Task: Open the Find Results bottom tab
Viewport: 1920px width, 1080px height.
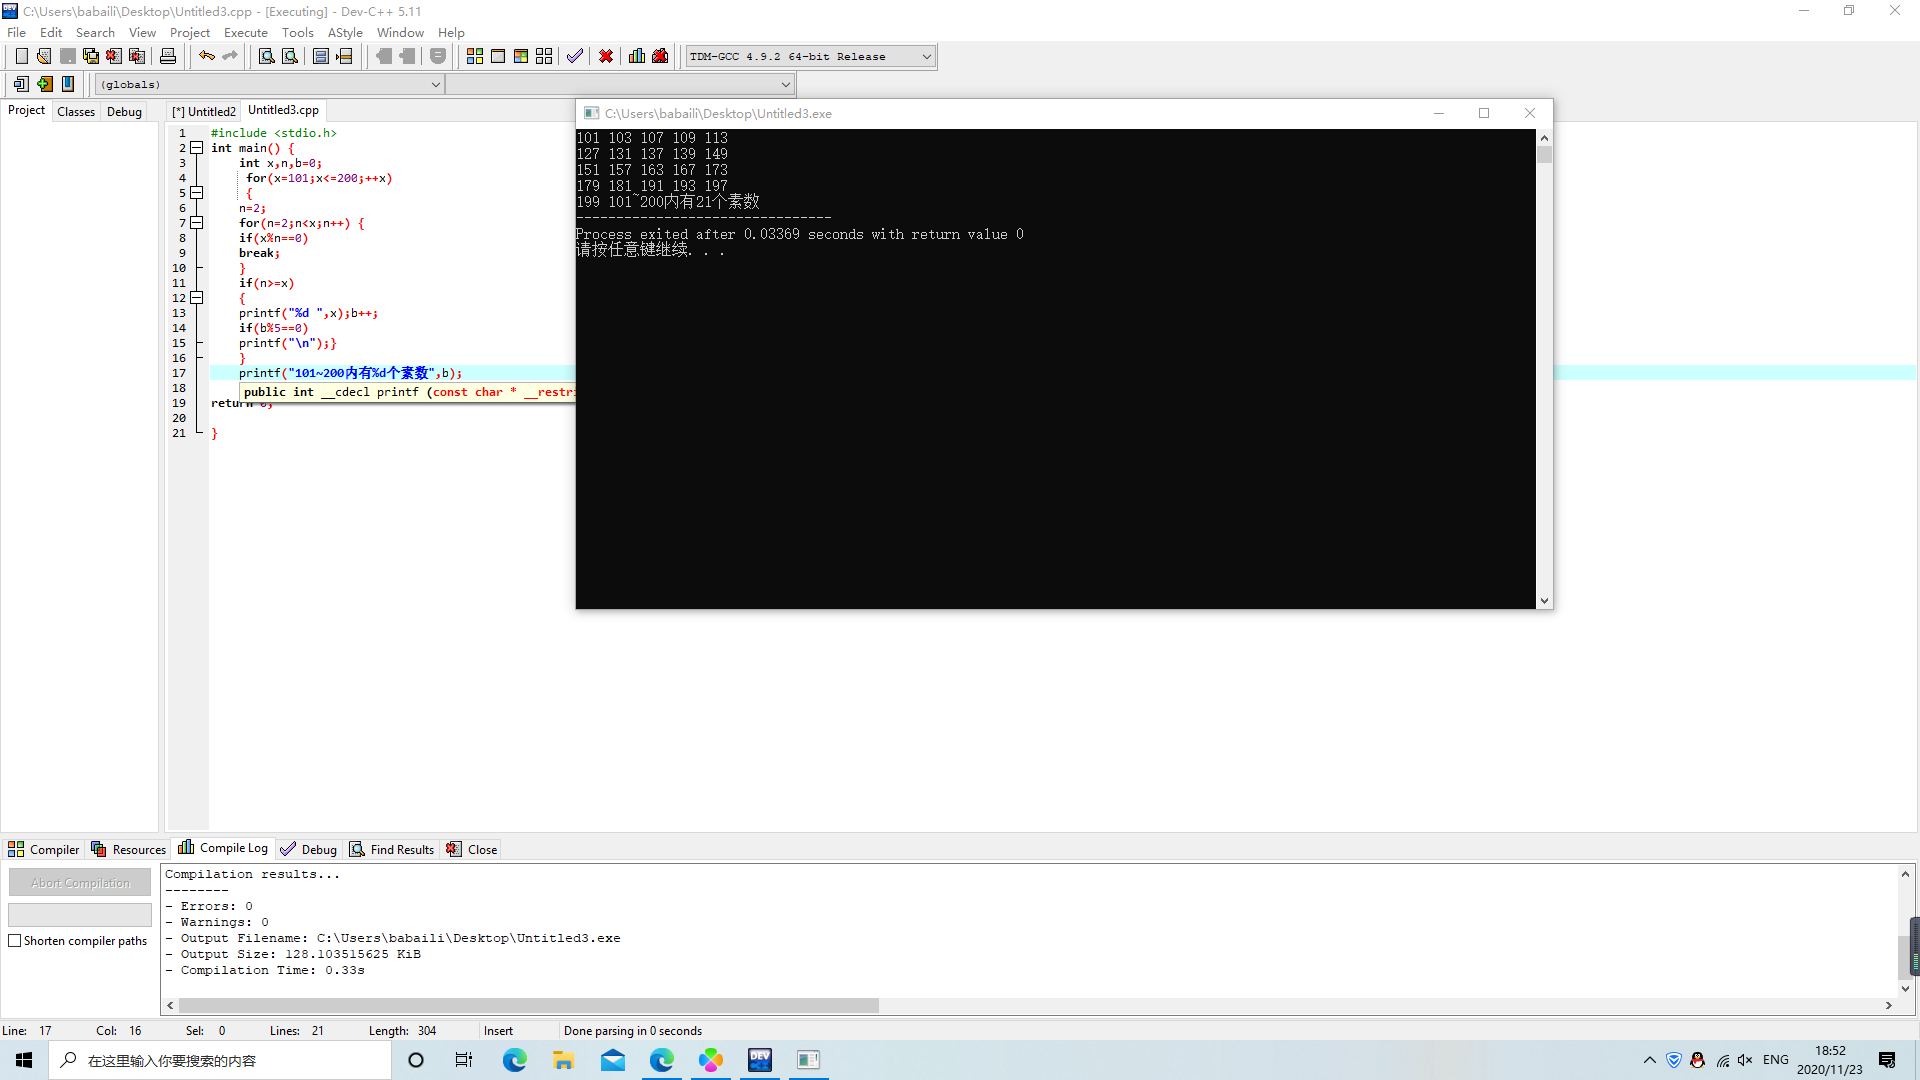Action: (392, 849)
